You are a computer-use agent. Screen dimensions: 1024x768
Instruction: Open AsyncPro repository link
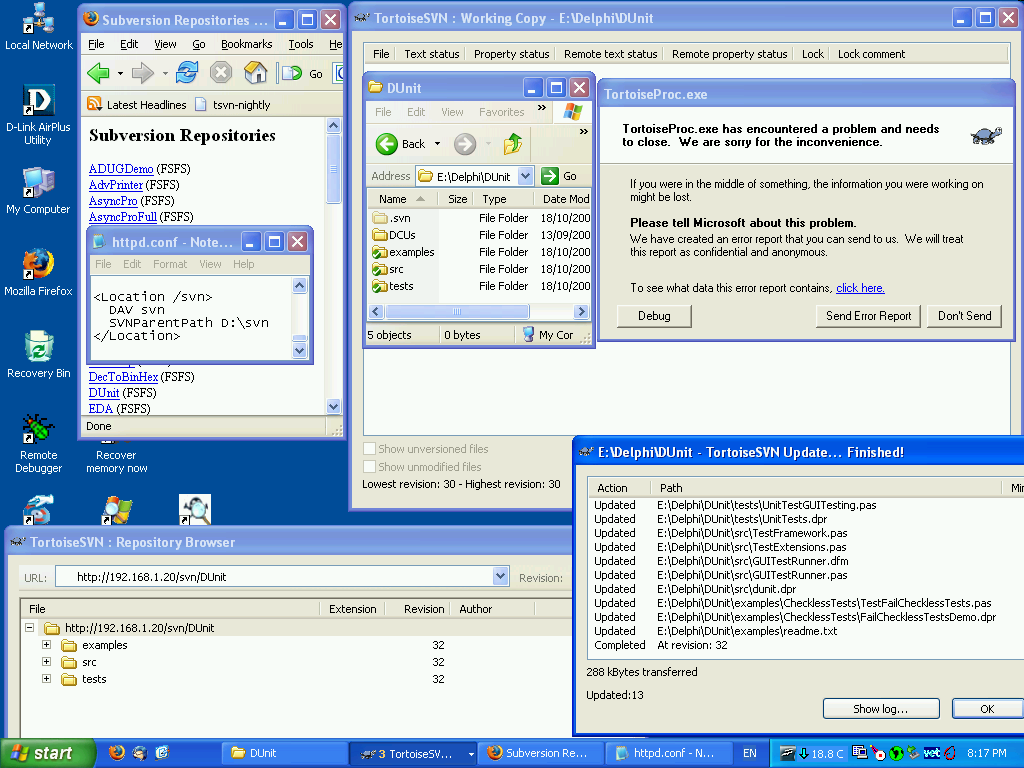pyautogui.click(x=113, y=200)
